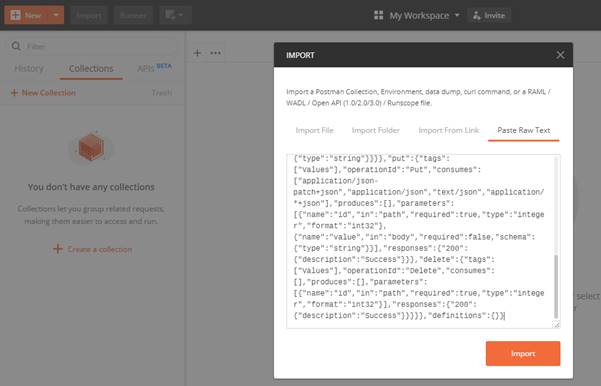Click the orange Import button in dialog

[523, 353]
